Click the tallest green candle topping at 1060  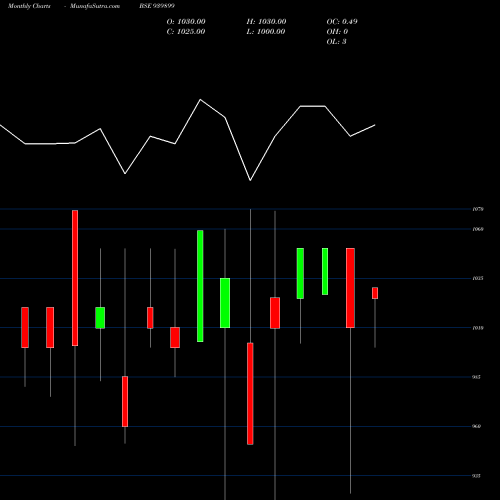click(200, 286)
